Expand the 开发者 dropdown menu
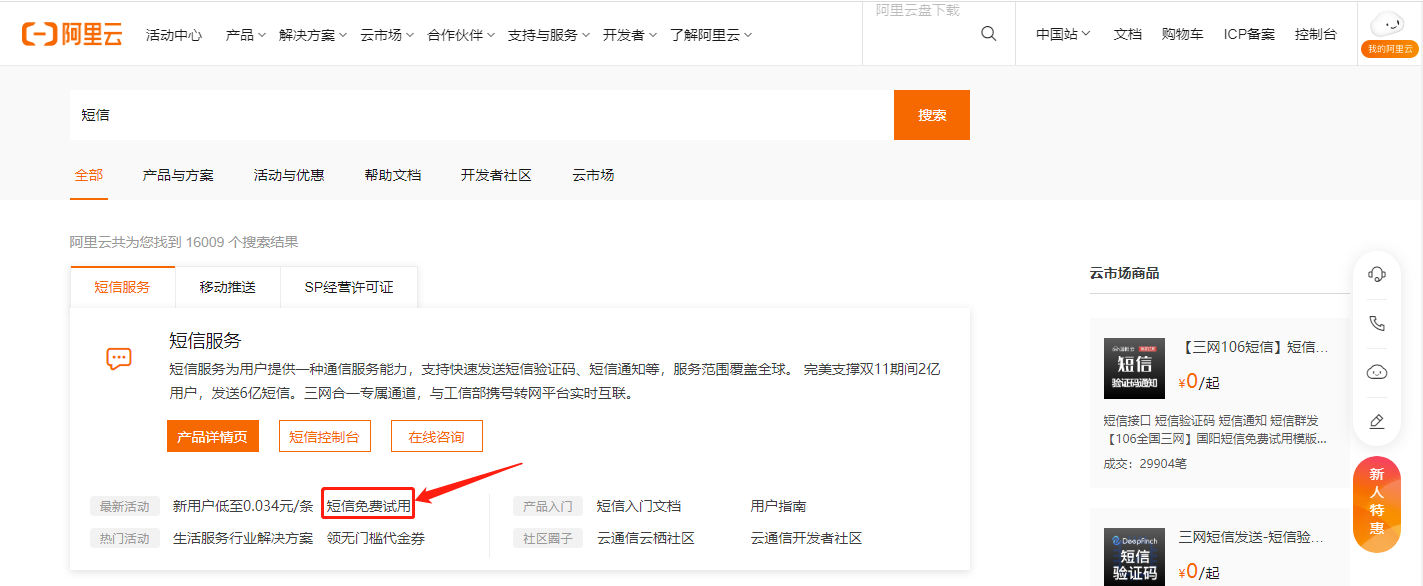This screenshot has height=586, width=1423. pos(630,34)
